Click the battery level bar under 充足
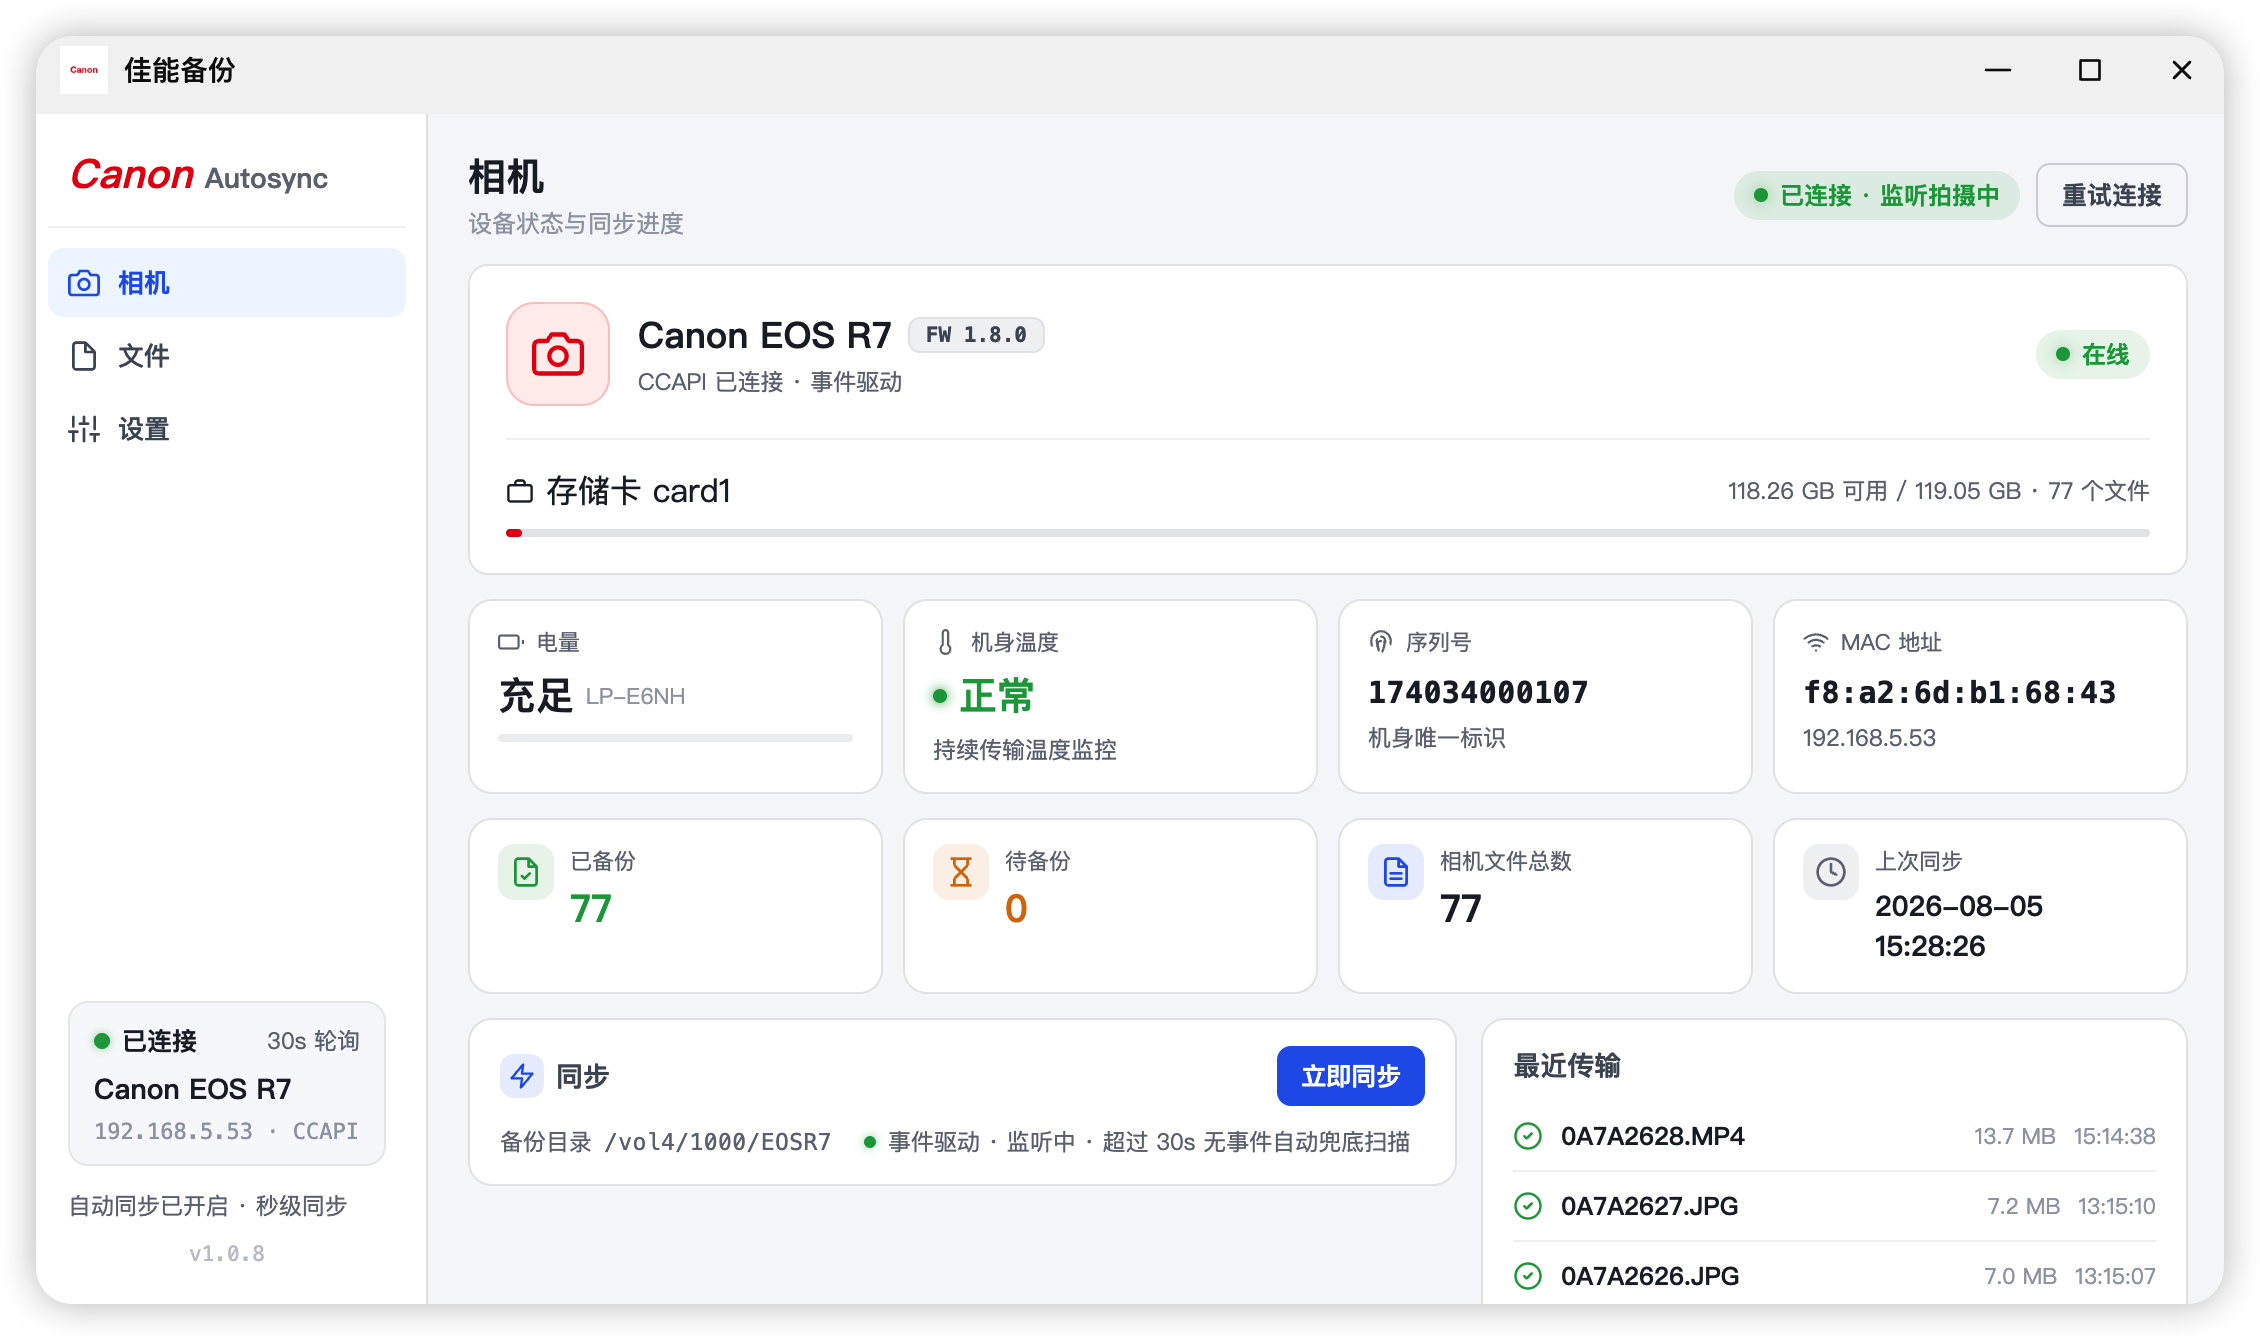The width and height of the screenshot is (2260, 1340). 676,738
